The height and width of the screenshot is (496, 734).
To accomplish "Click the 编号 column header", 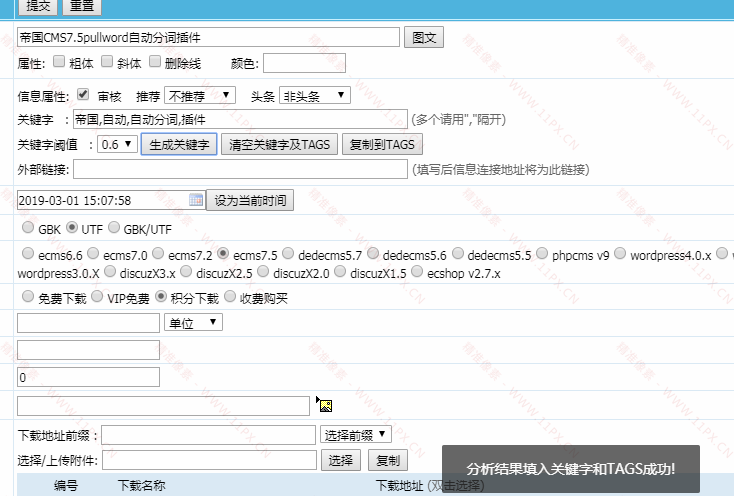I will (x=66, y=486).
